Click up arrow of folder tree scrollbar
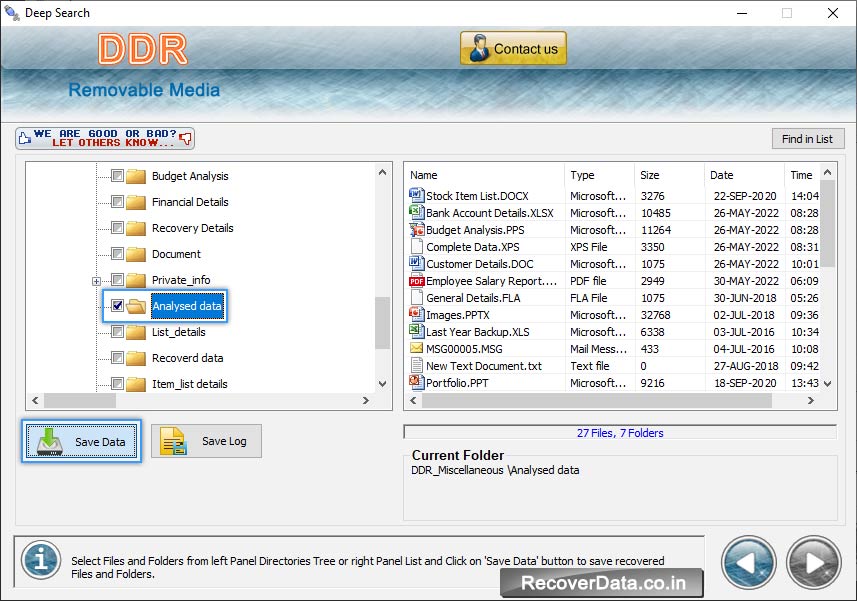This screenshot has height=601, width=857. pos(383,172)
